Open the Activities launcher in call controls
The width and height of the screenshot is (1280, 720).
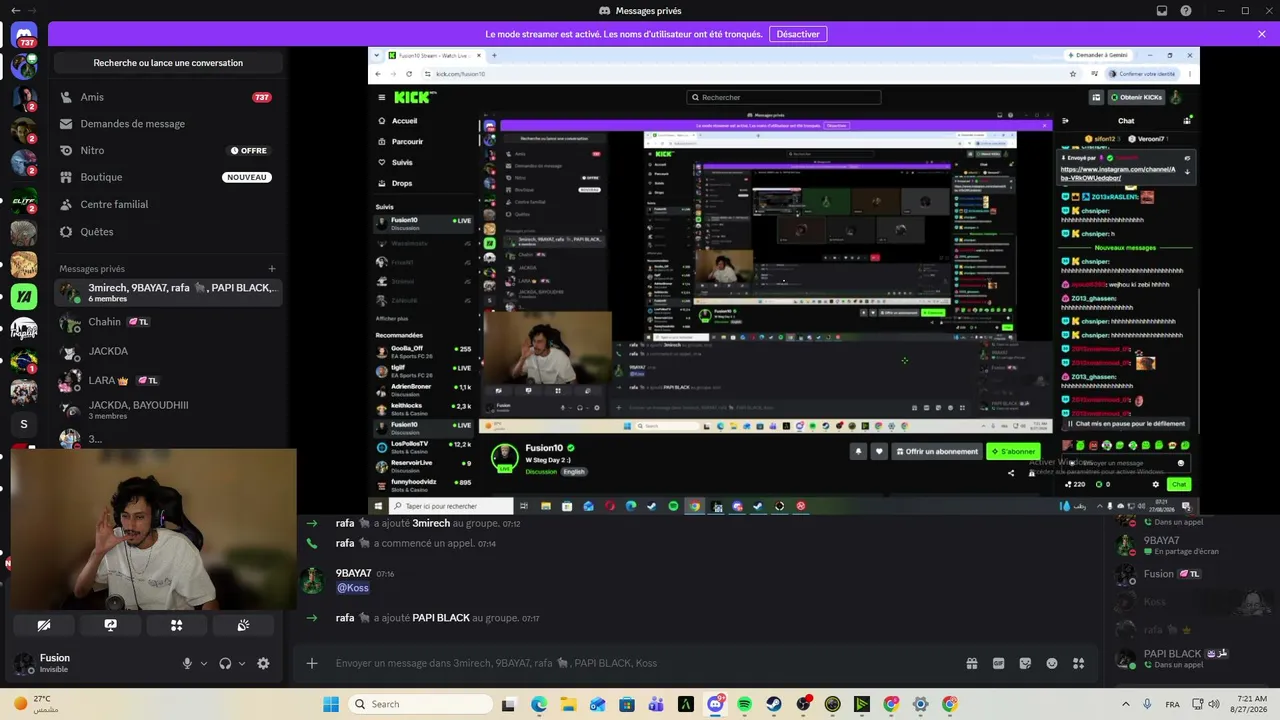click(x=176, y=625)
